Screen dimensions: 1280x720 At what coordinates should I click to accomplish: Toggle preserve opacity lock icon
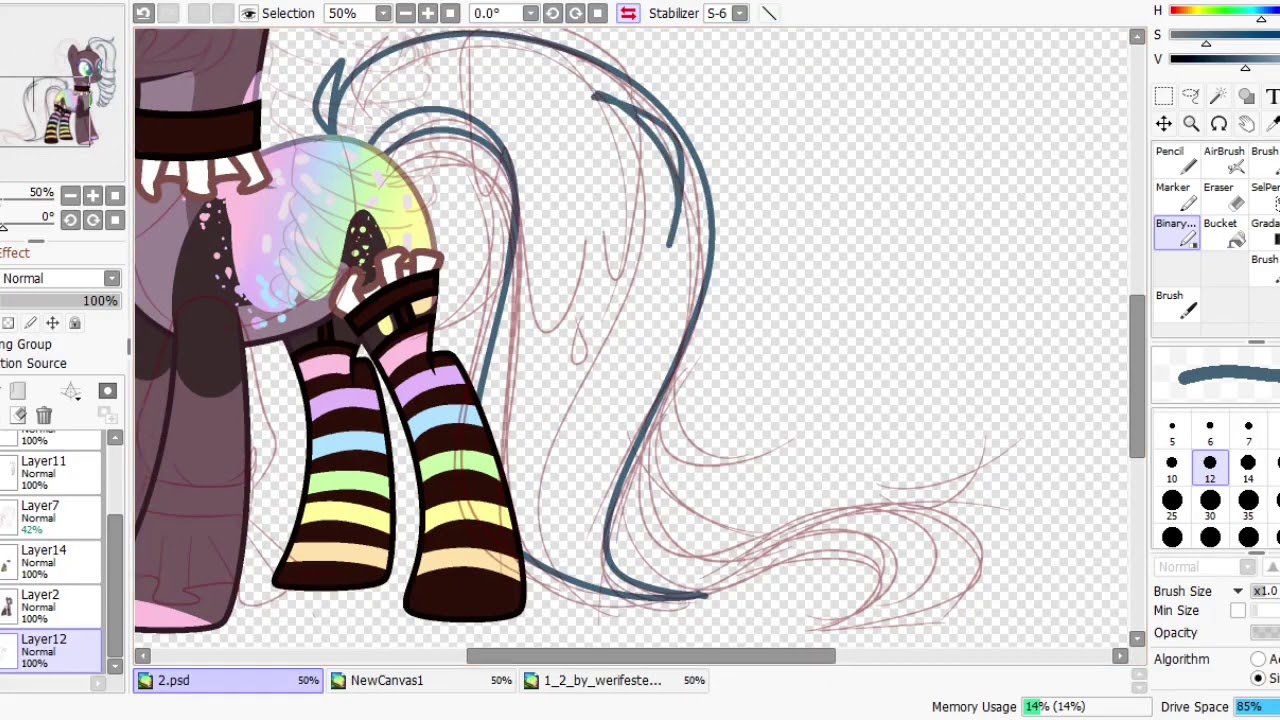pos(8,323)
